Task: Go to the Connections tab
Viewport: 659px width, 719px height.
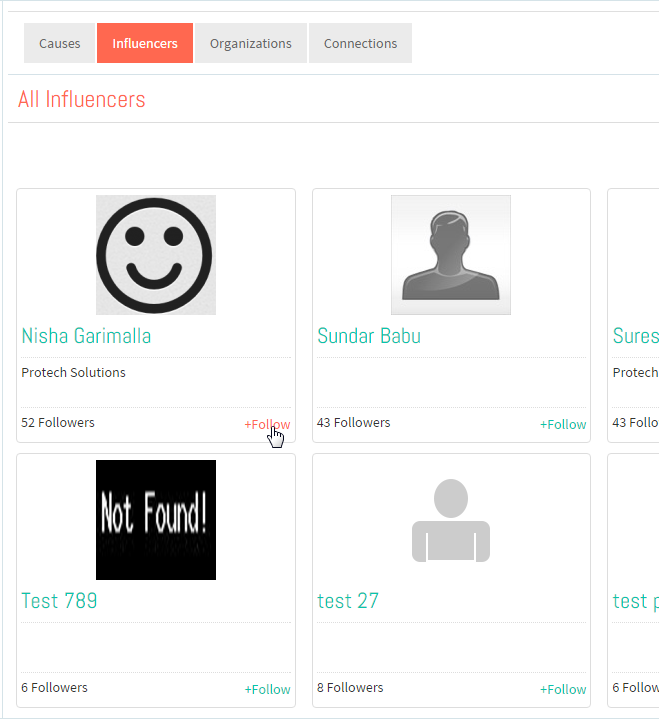Action: (x=360, y=43)
